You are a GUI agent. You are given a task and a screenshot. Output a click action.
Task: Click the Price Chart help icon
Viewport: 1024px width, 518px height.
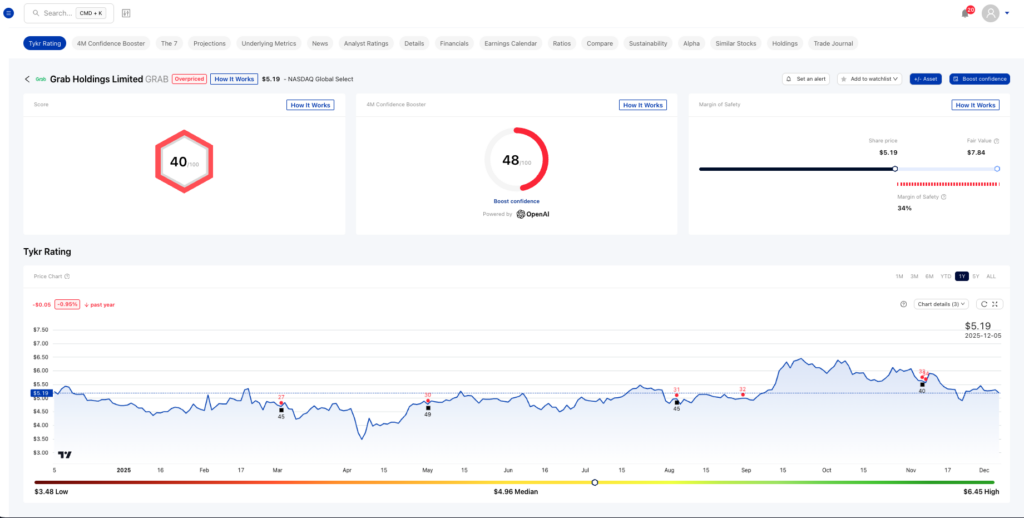tap(67, 276)
